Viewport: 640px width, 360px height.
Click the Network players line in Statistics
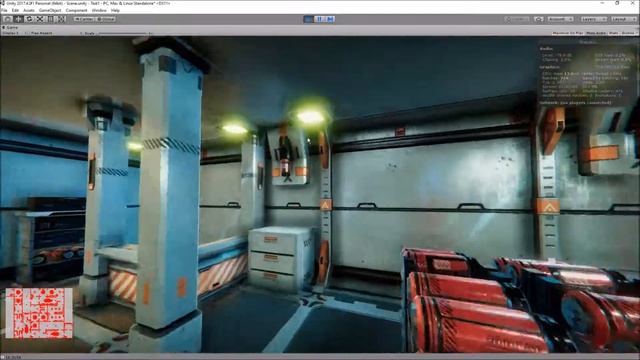[x=576, y=103]
